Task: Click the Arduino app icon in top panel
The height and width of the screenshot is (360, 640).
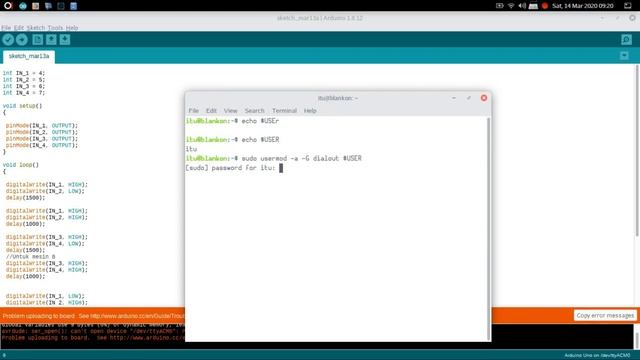Action: [x=23, y=6]
